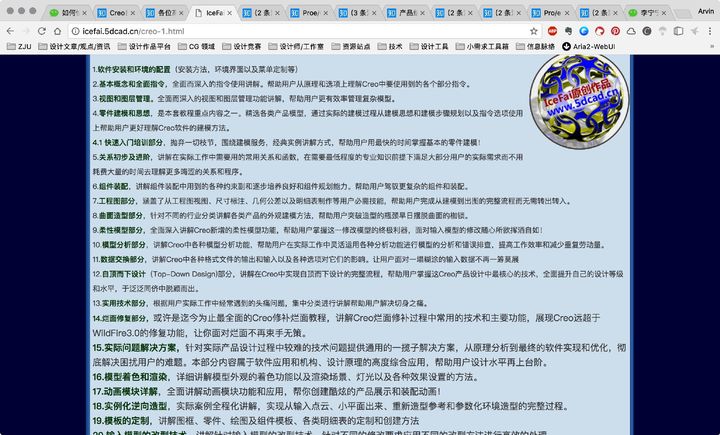This screenshot has width=720, height=435.
Task: Open the 设计工具 bookmarks folder
Action: pyautogui.click(x=429, y=46)
